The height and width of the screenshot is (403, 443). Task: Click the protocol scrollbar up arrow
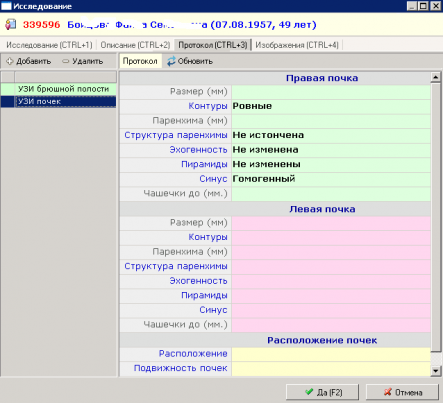tap(436, 77)
